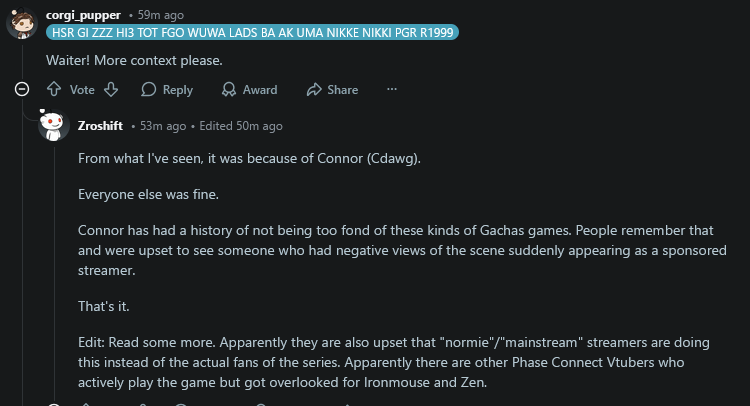Click the "Everyone else was fine." paragraph
The height and width of the screenshot is (406, 750).
pos(148,194)
